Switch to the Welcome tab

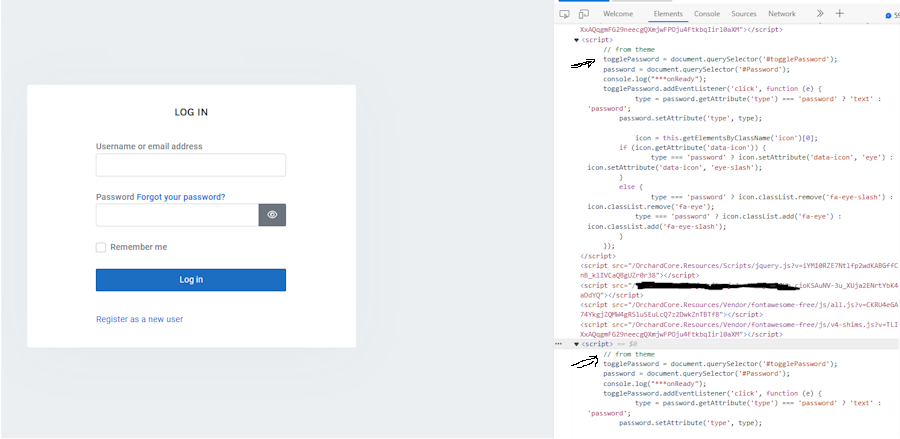click(618, 14)
